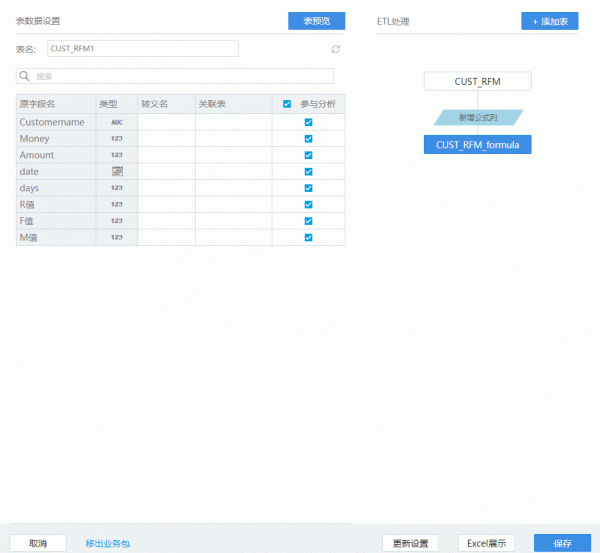The image size is (600, 553).
Task: Click the 更新设置 button
Action: [411, 543]
